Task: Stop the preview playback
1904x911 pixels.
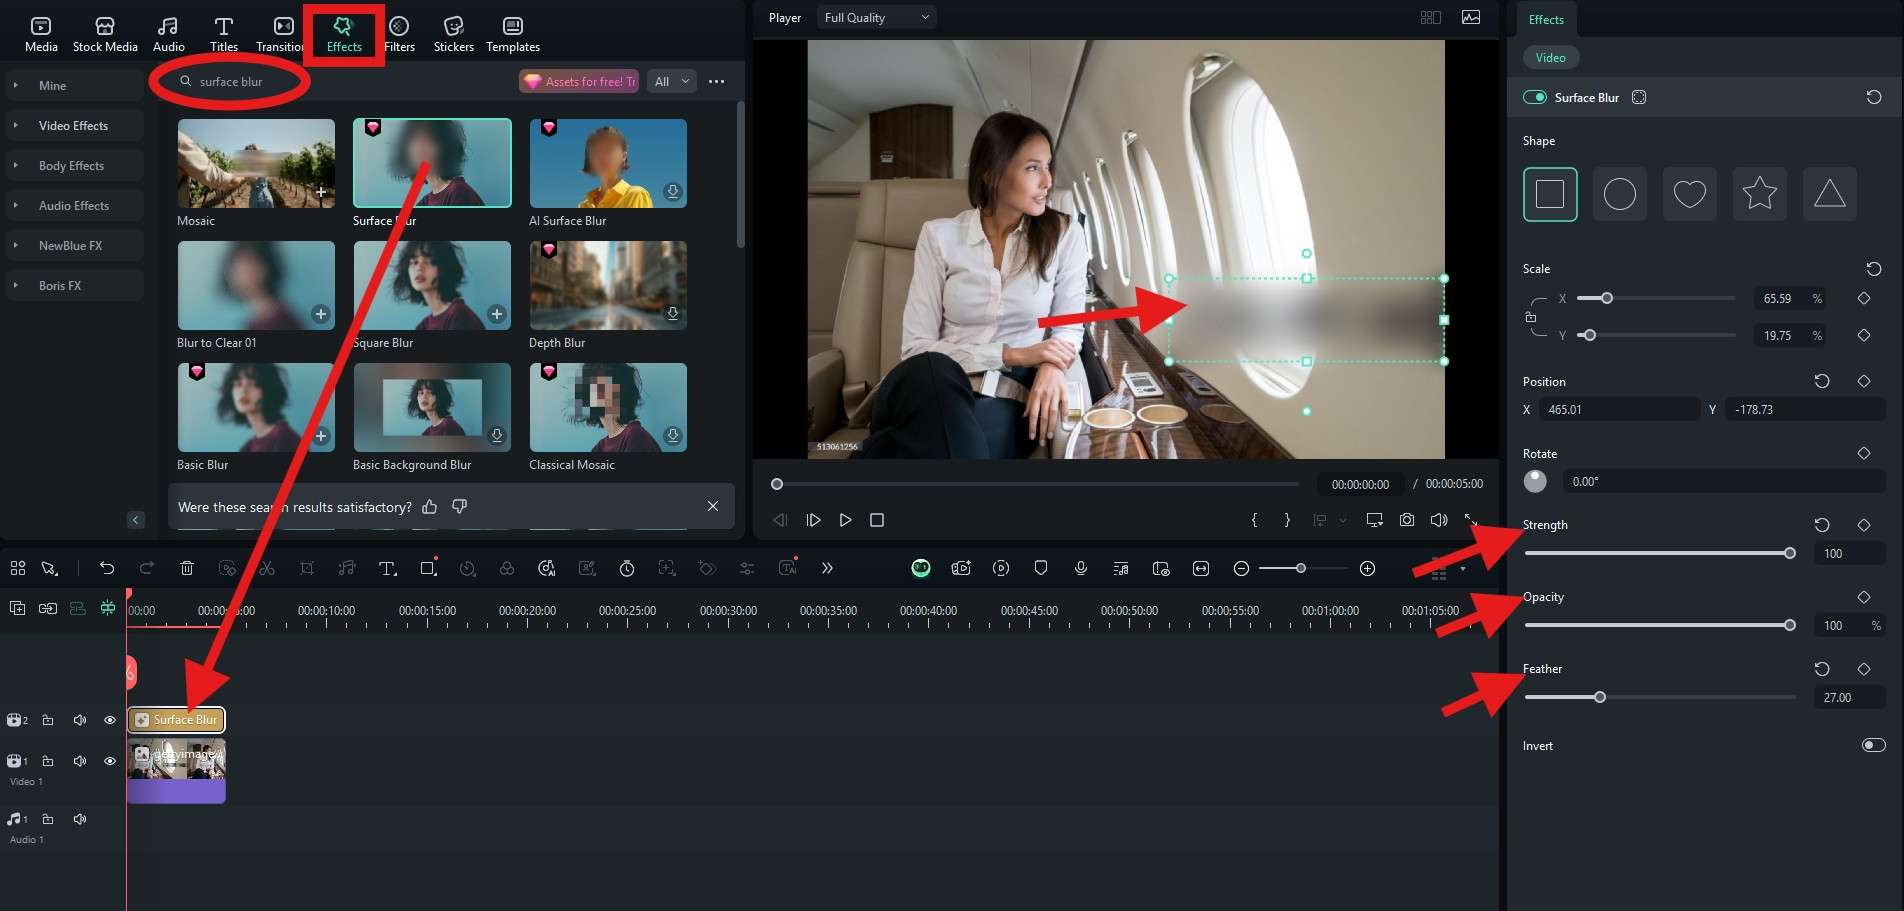Action: click(x=877, y=520)
